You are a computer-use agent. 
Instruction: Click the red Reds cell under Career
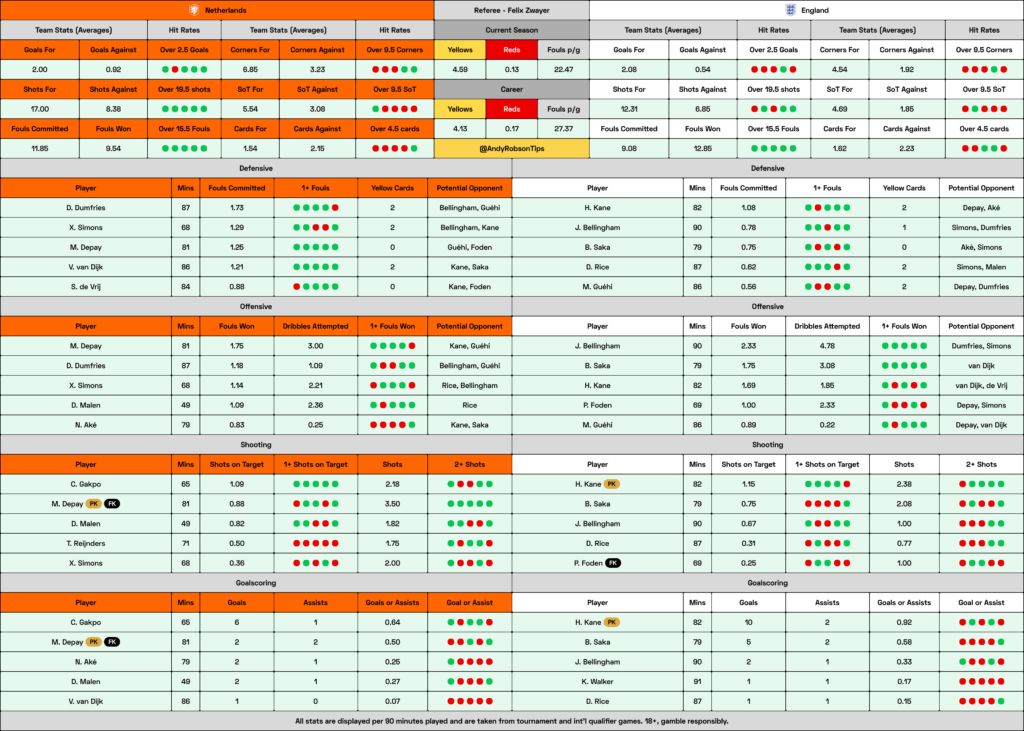[511, 109]
